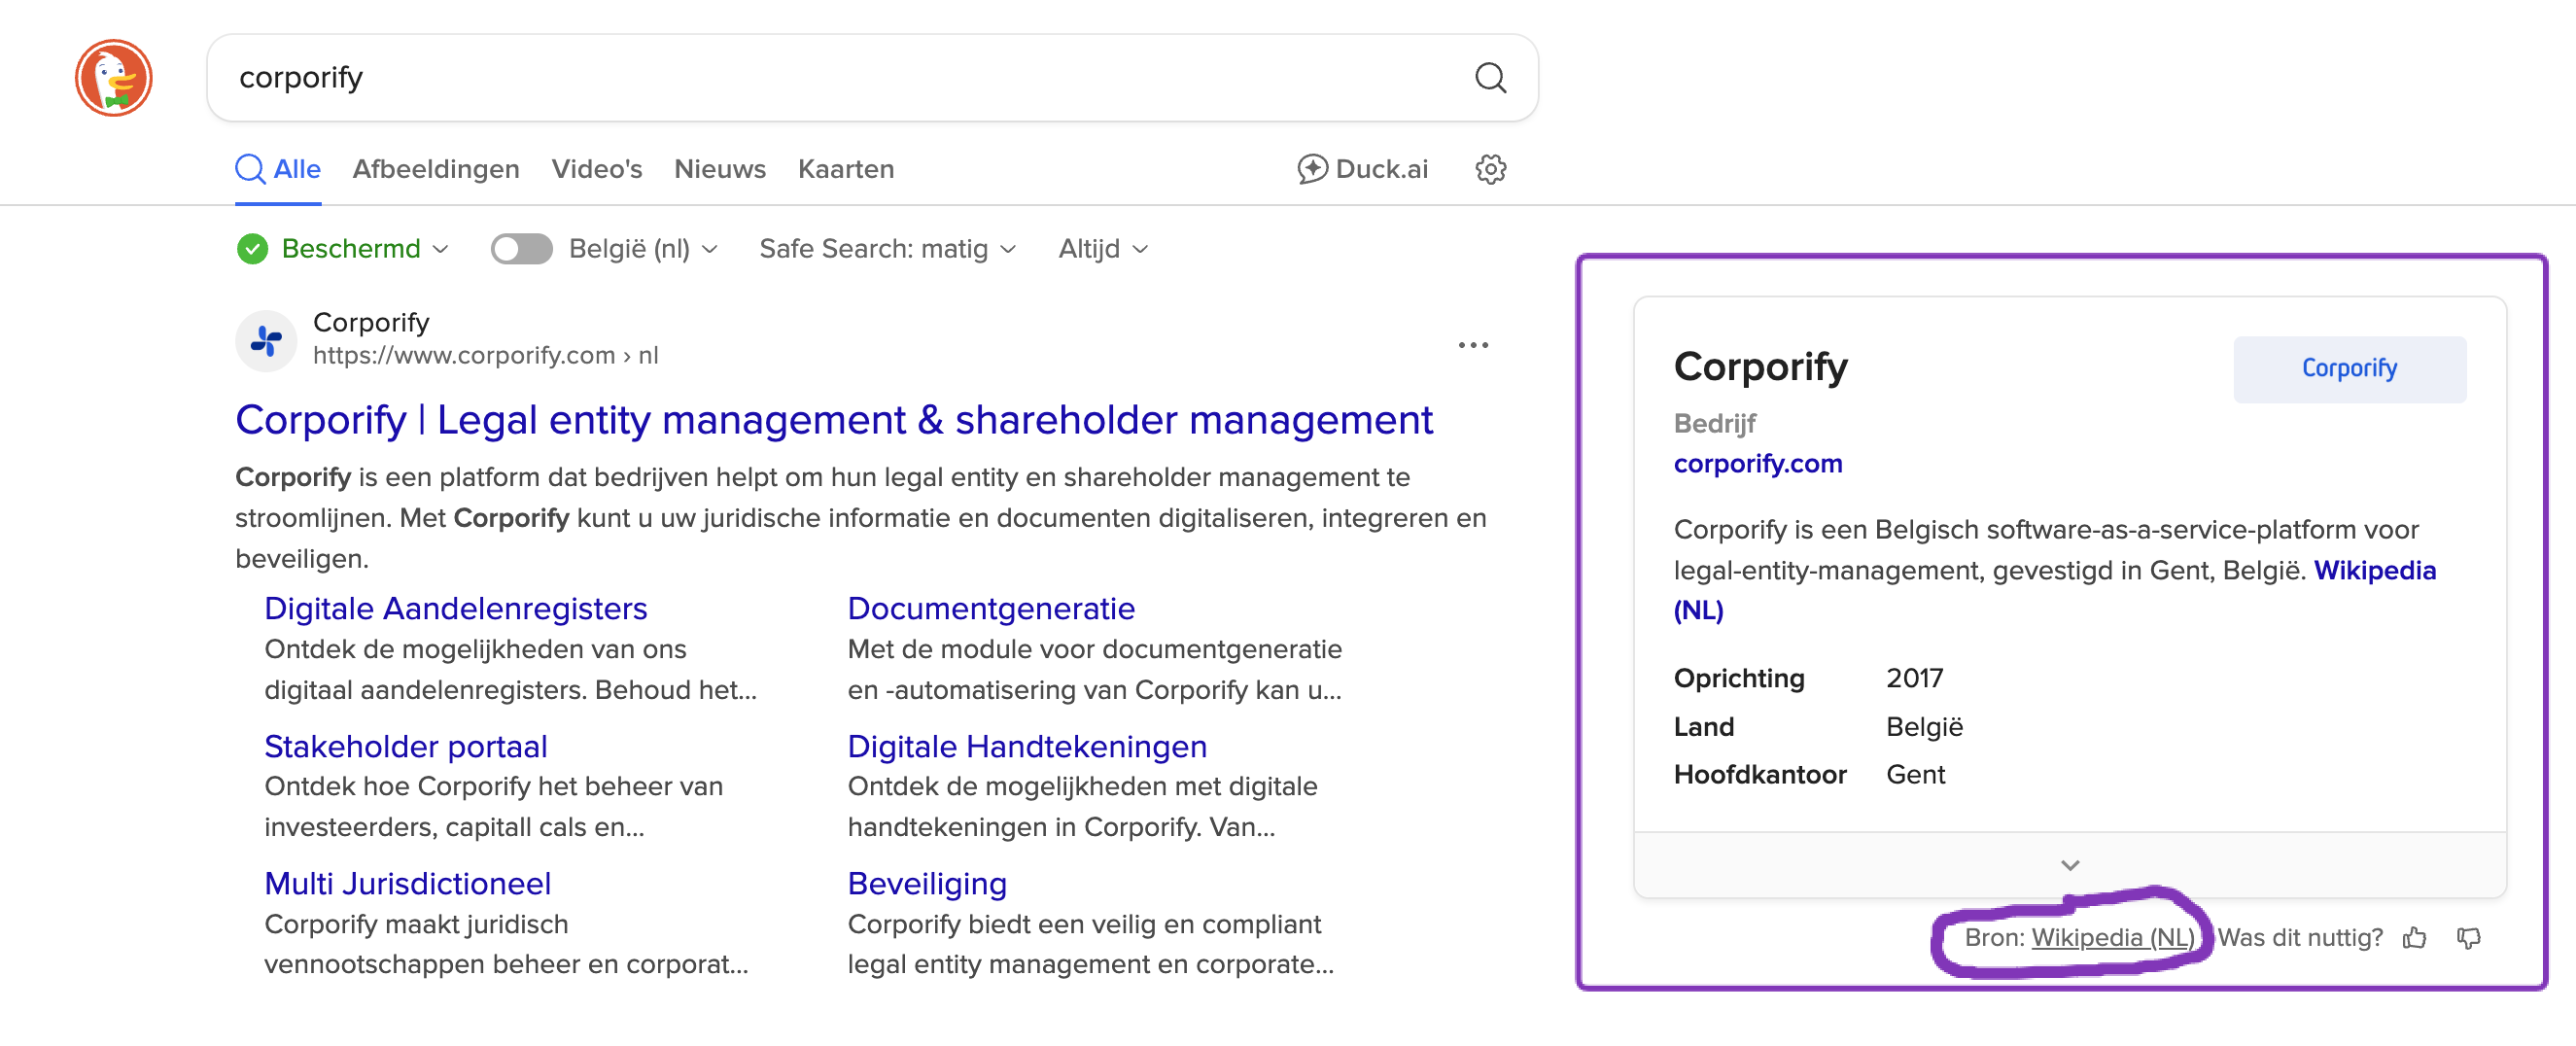The height and width of the screenshot is (1046, 2576).
Task: Open the Safe Search: matig dropdown
Action: pyautogui.click(x=887, y=249)
